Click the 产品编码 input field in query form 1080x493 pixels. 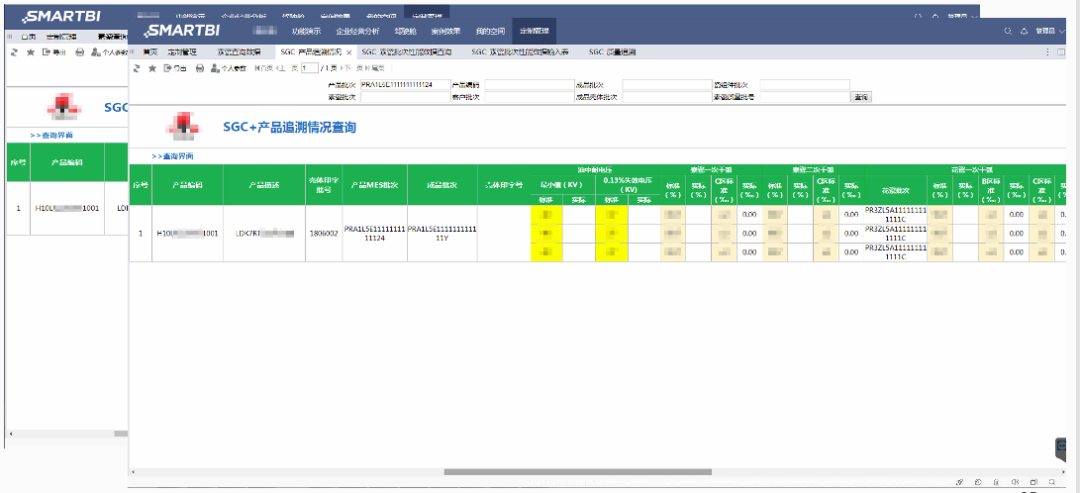529,85
